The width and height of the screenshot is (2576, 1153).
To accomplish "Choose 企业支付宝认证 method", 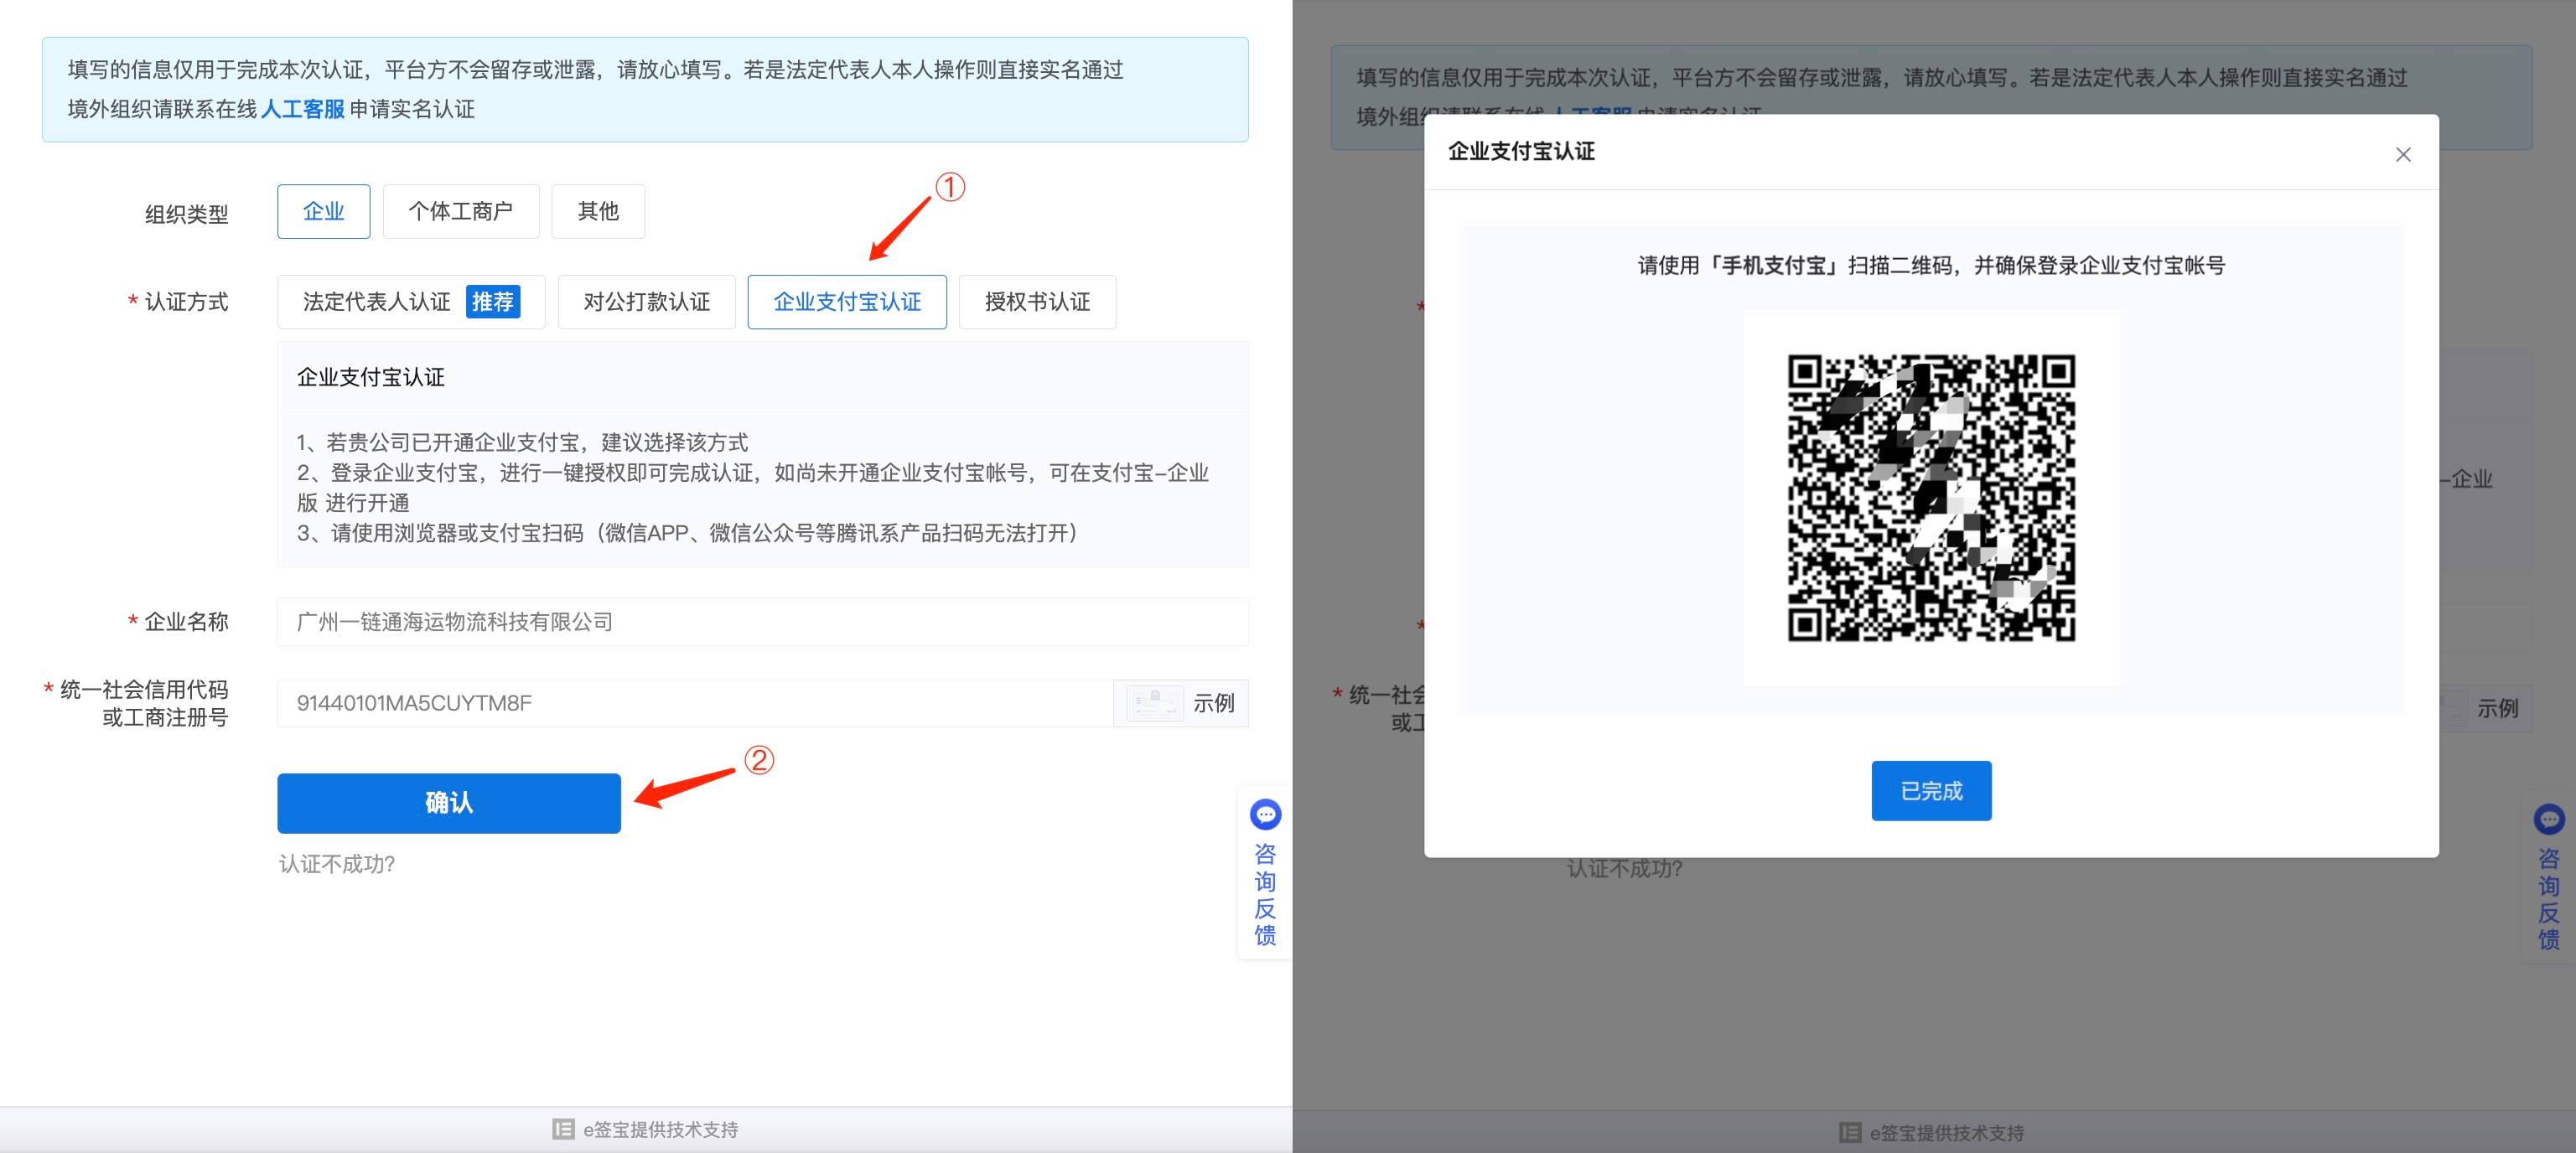I will coord(847,302).
